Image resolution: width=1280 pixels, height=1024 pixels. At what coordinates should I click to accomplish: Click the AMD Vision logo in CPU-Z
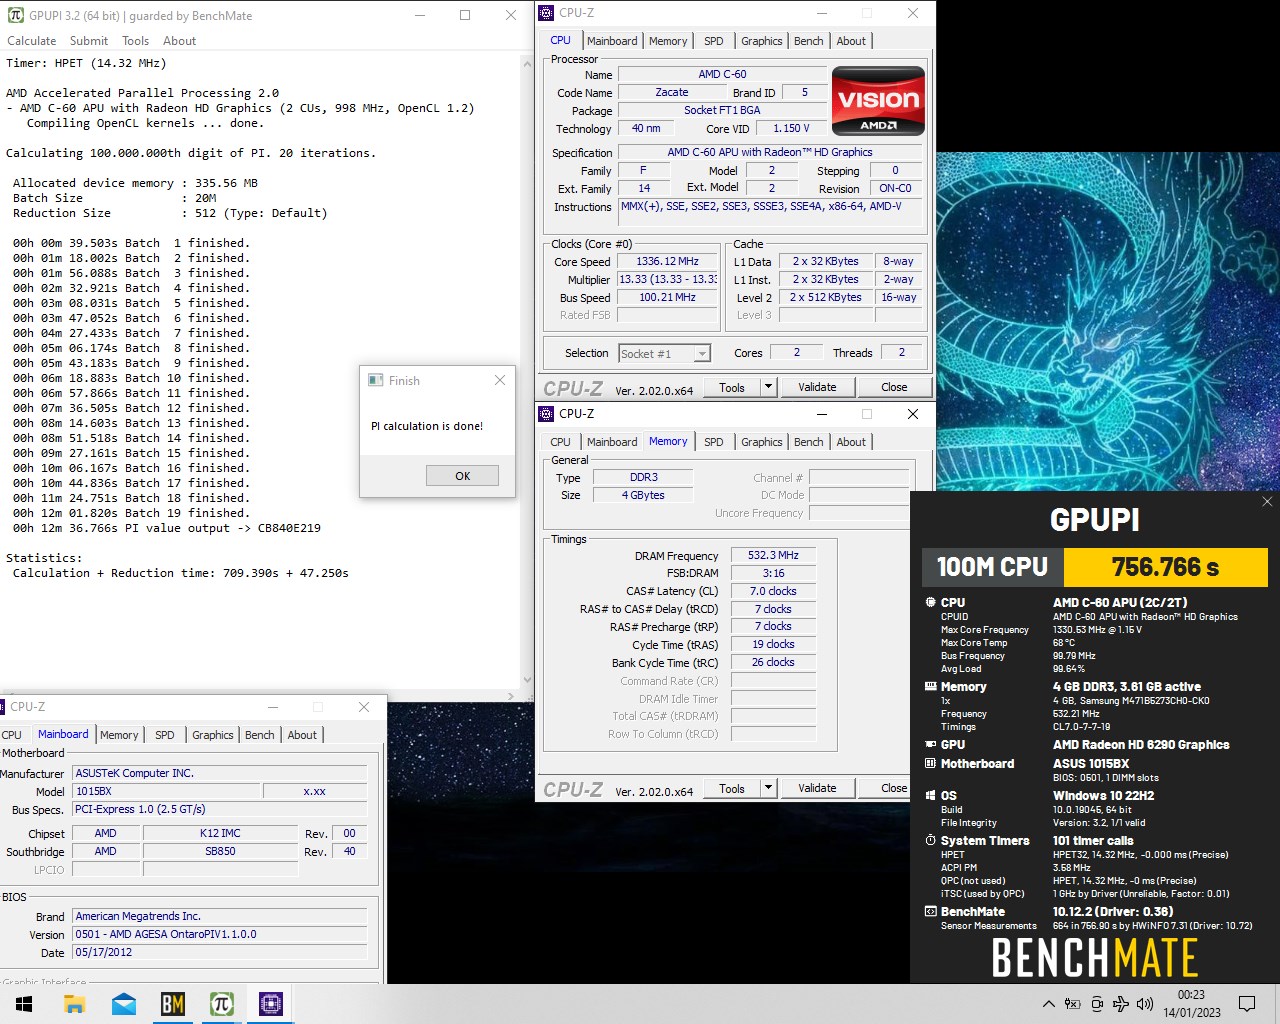878,100
